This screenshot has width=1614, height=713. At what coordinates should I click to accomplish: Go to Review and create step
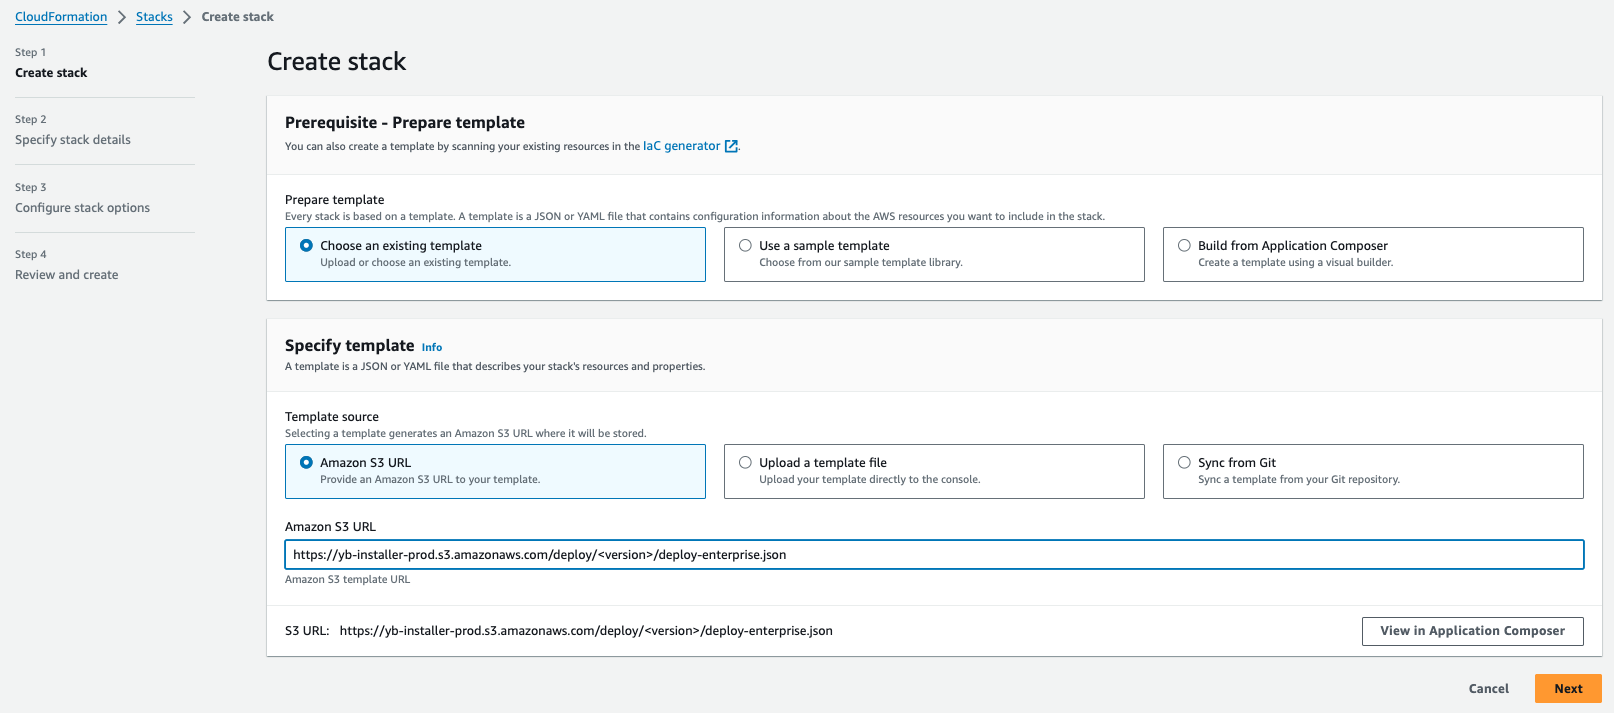click(66, 275)
